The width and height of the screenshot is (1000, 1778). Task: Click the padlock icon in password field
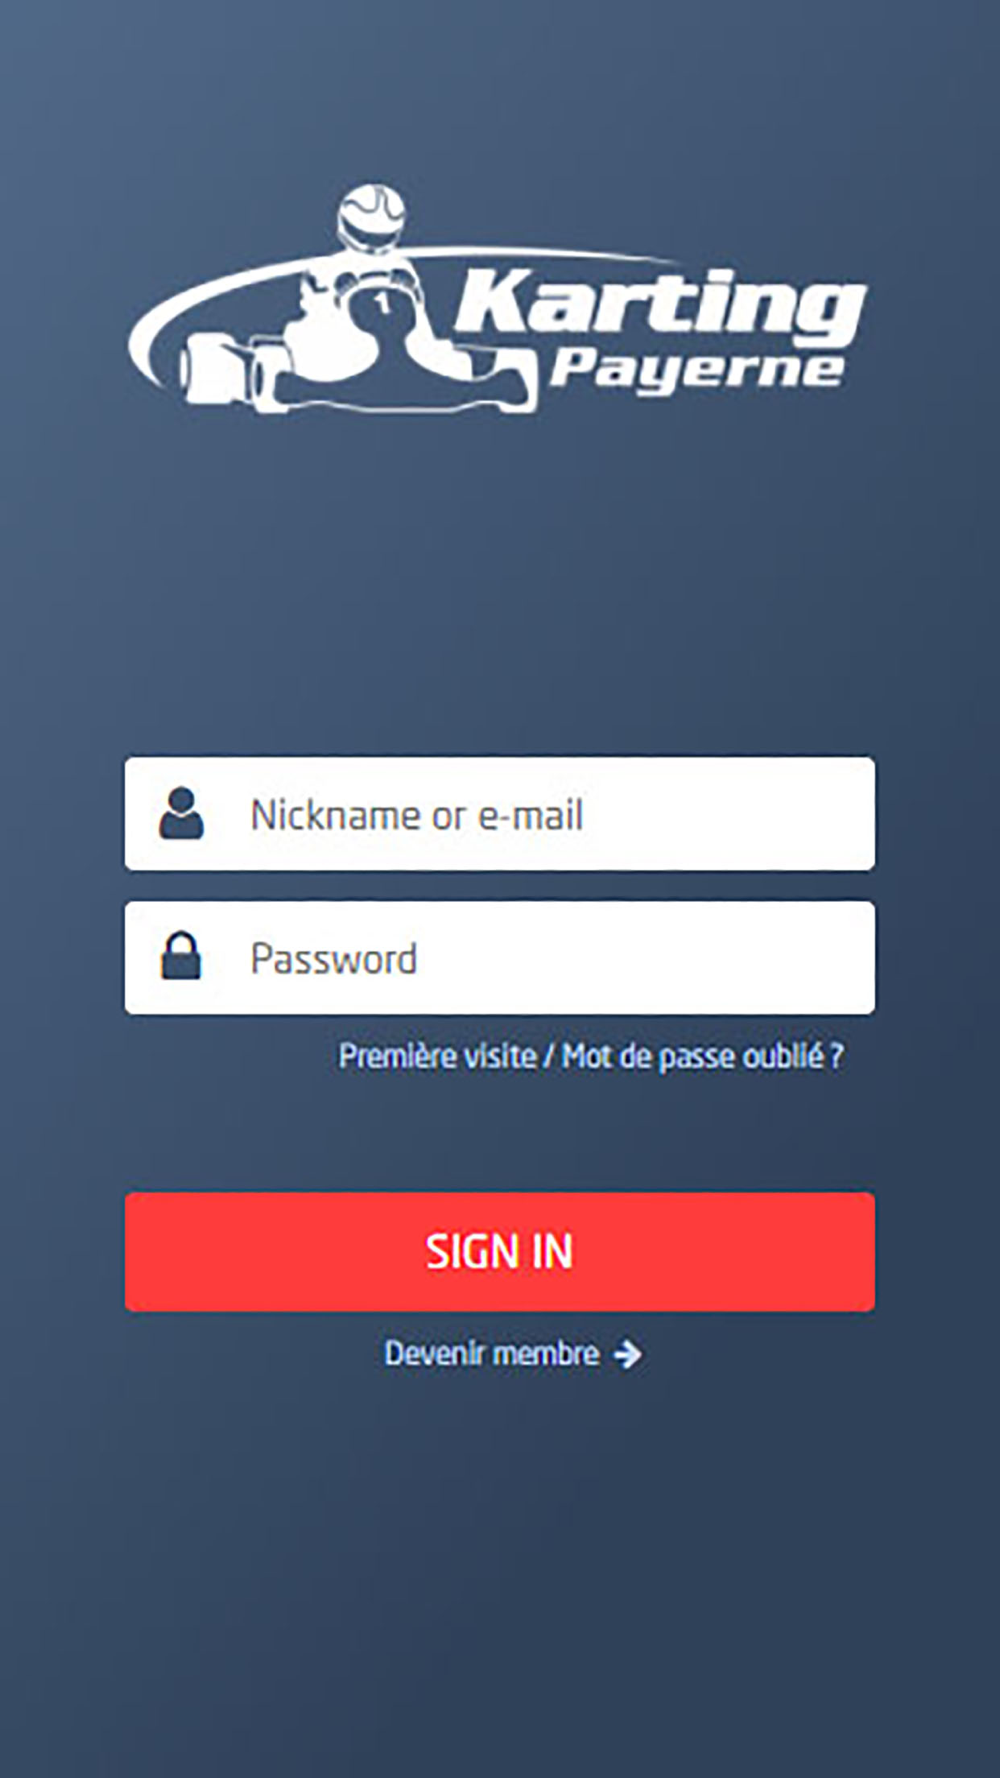click(x=181, y=956)
